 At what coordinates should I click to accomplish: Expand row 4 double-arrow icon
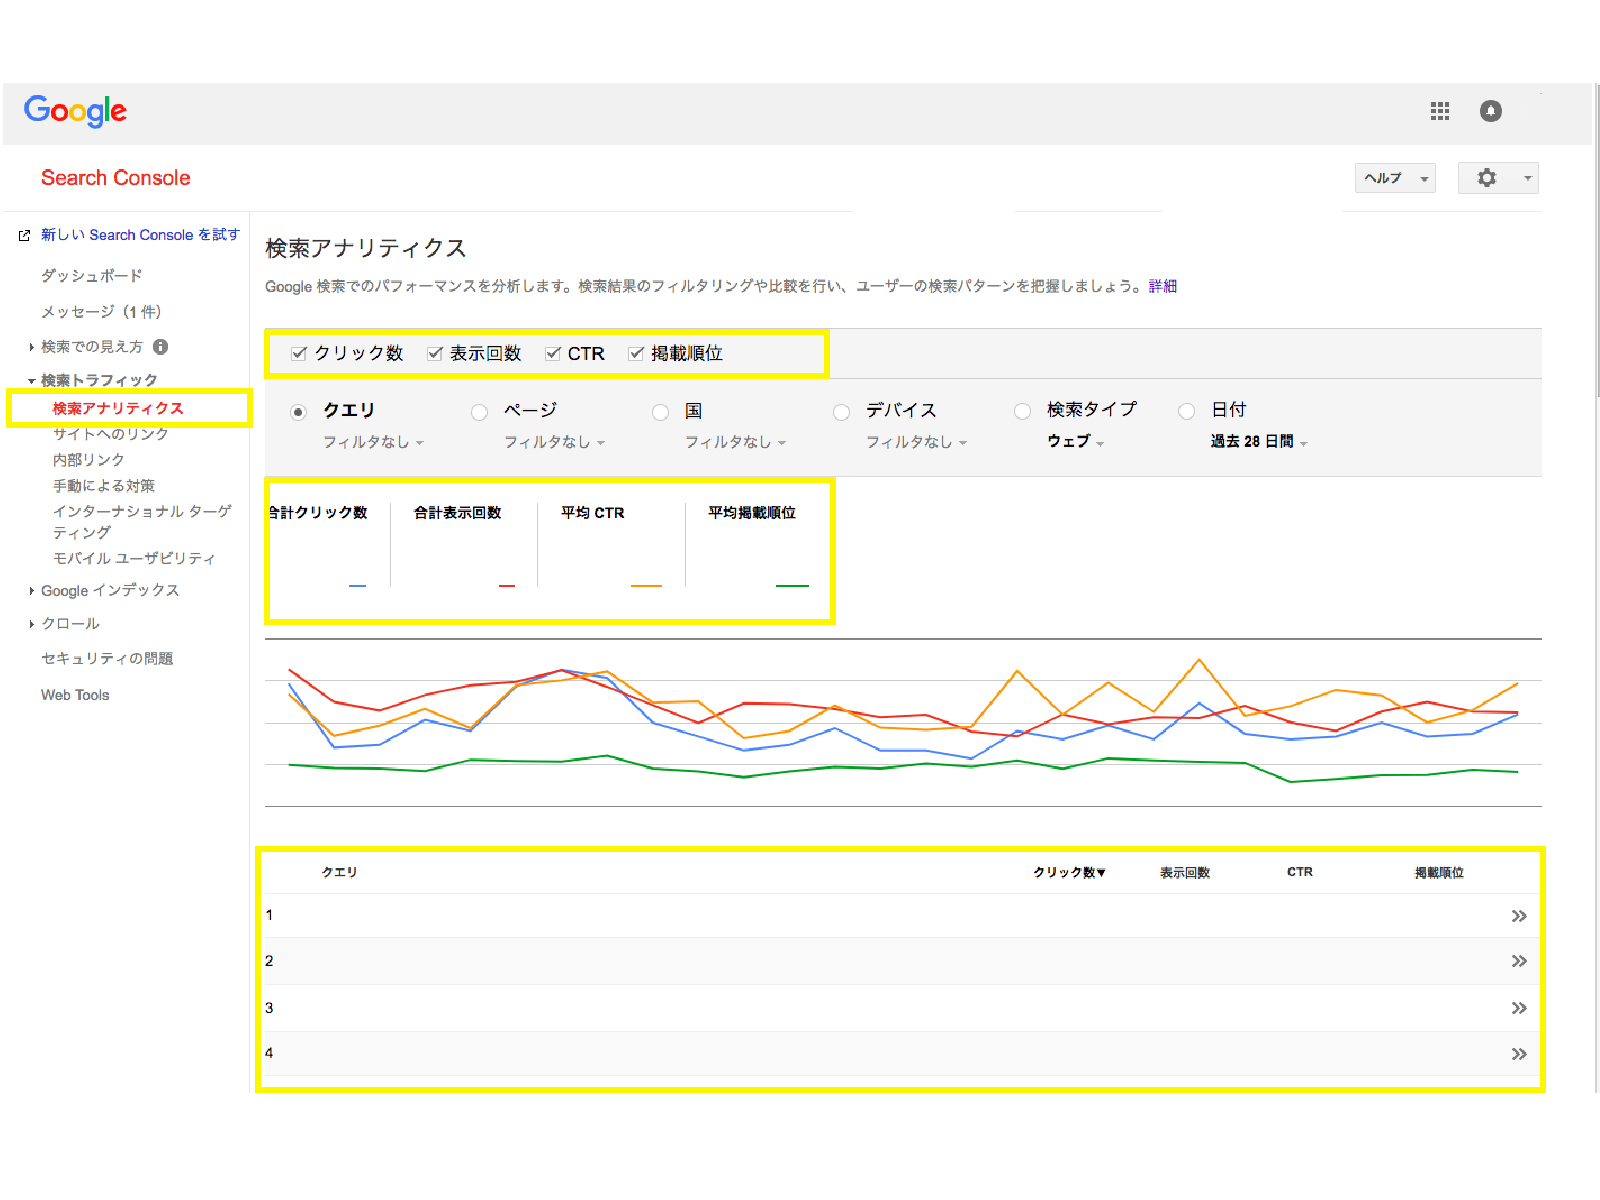(x=1519, y=1054)
